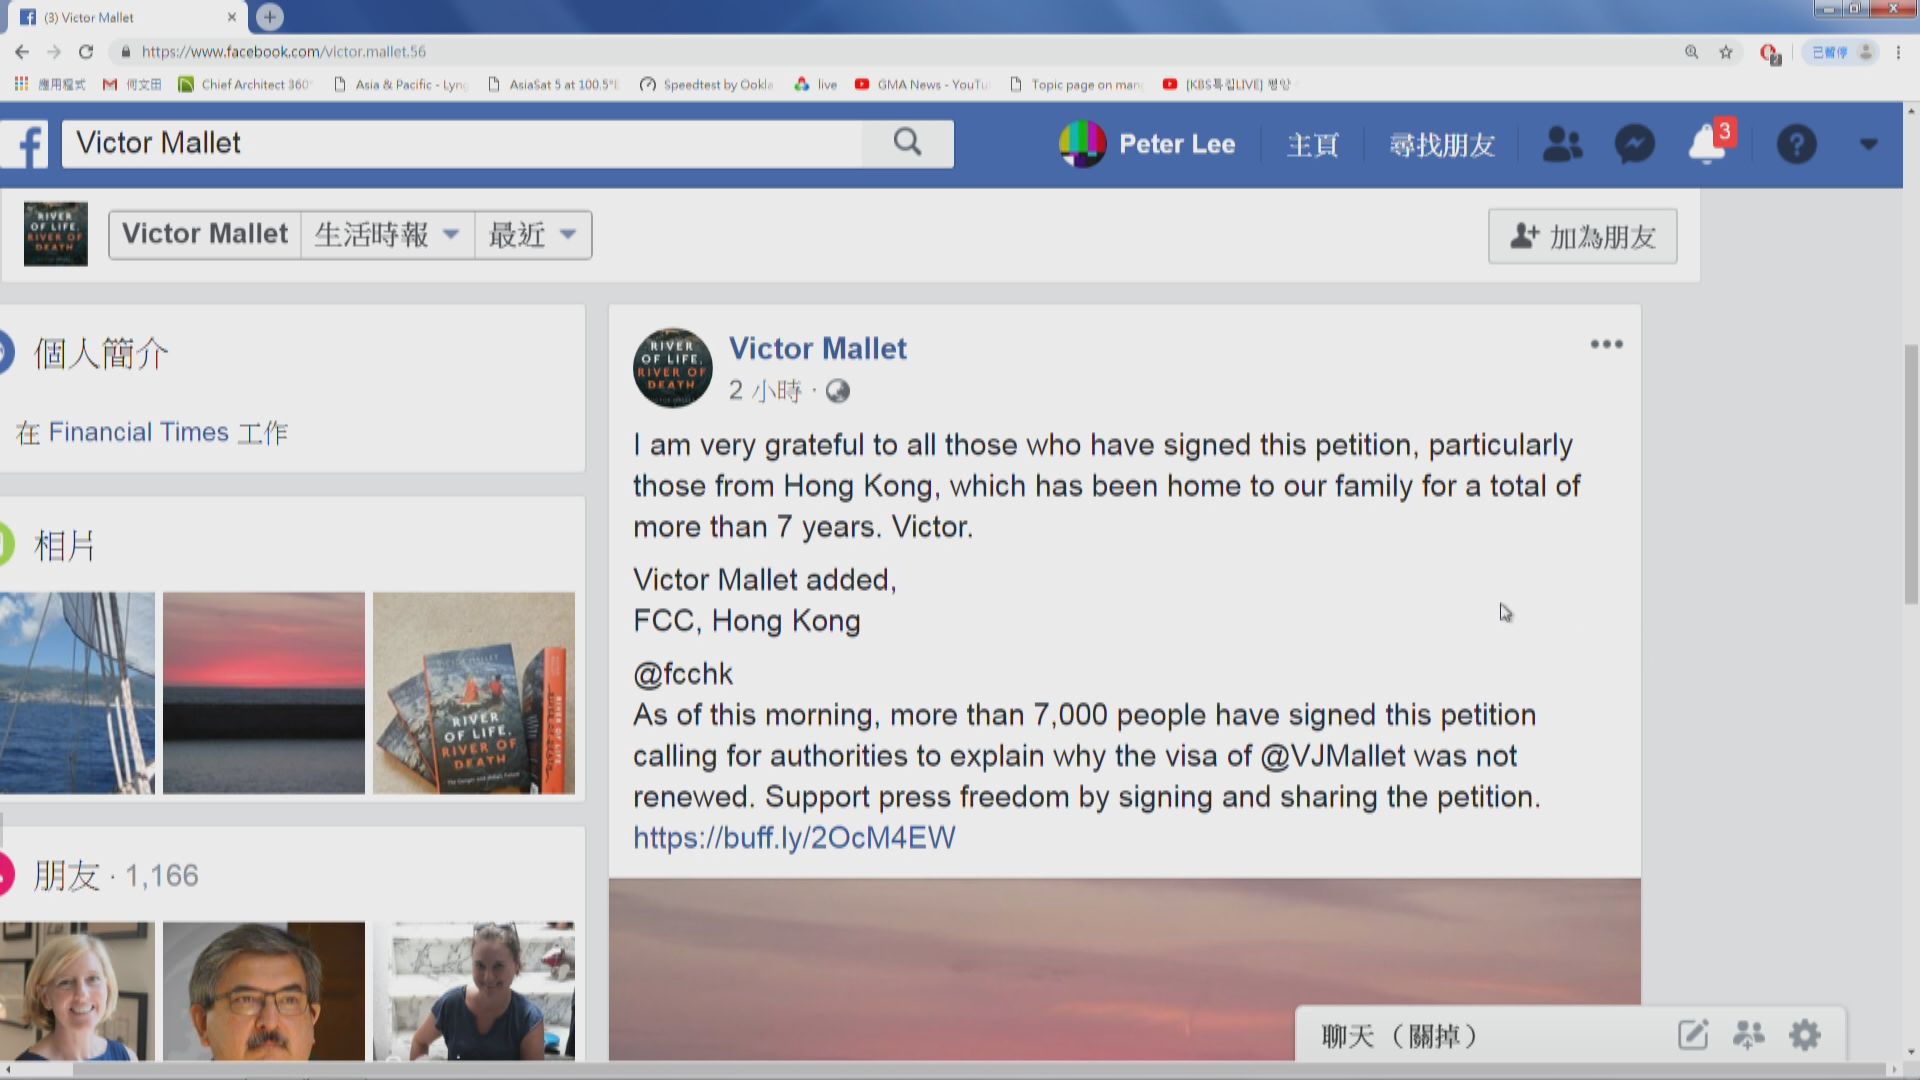Bookmark page with the star icon
The image size is (1920, 1080).
[x=1726, y=52]
